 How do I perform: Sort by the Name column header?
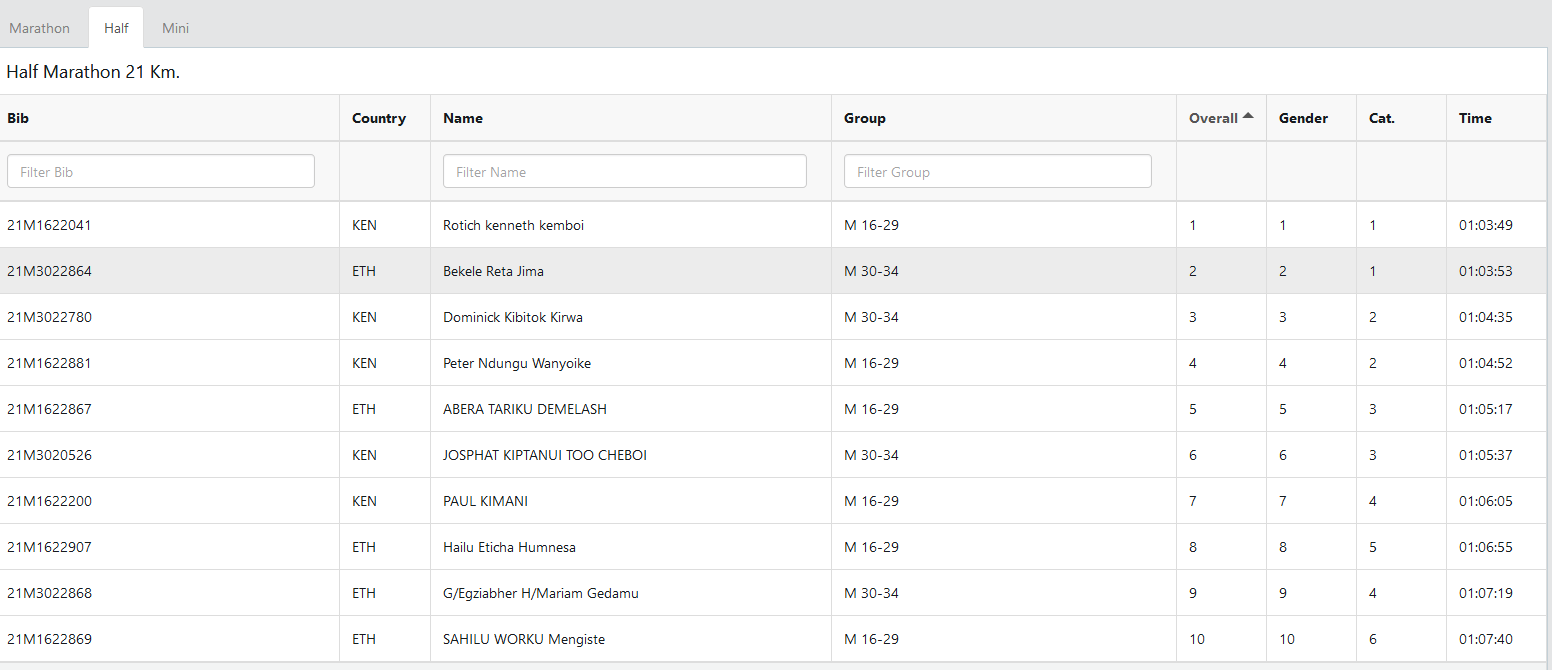tap(463, 118)
